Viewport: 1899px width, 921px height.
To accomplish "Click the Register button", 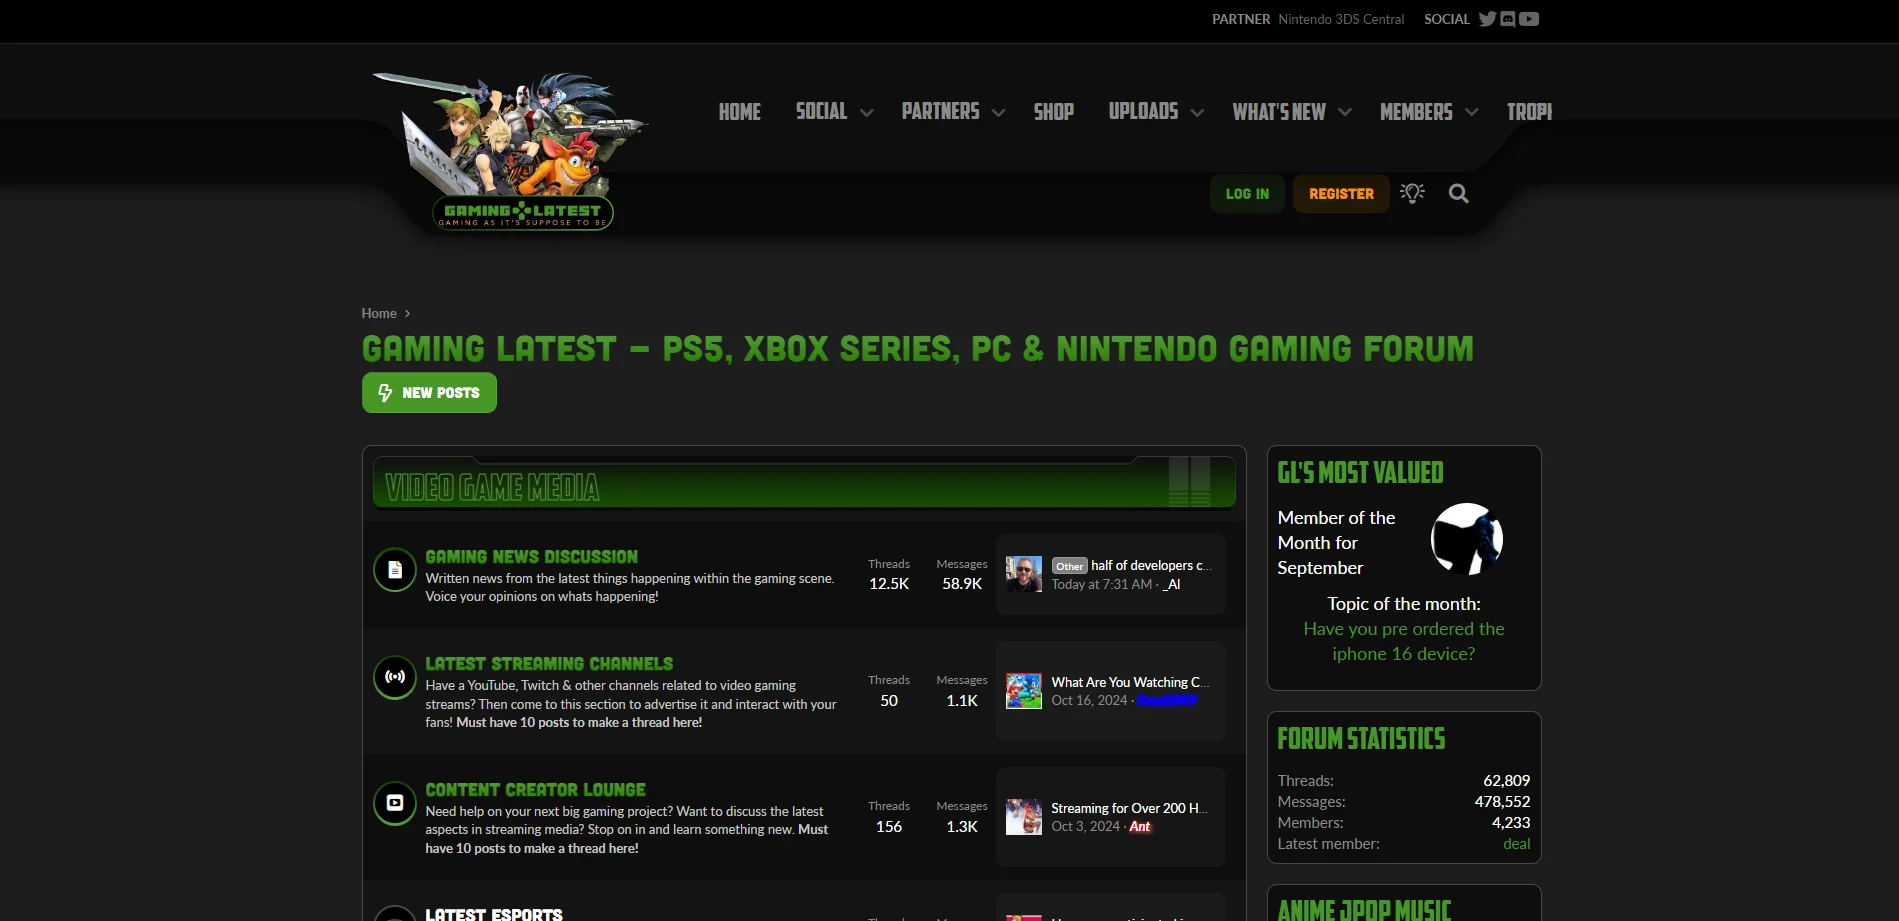I will 1341,194.
